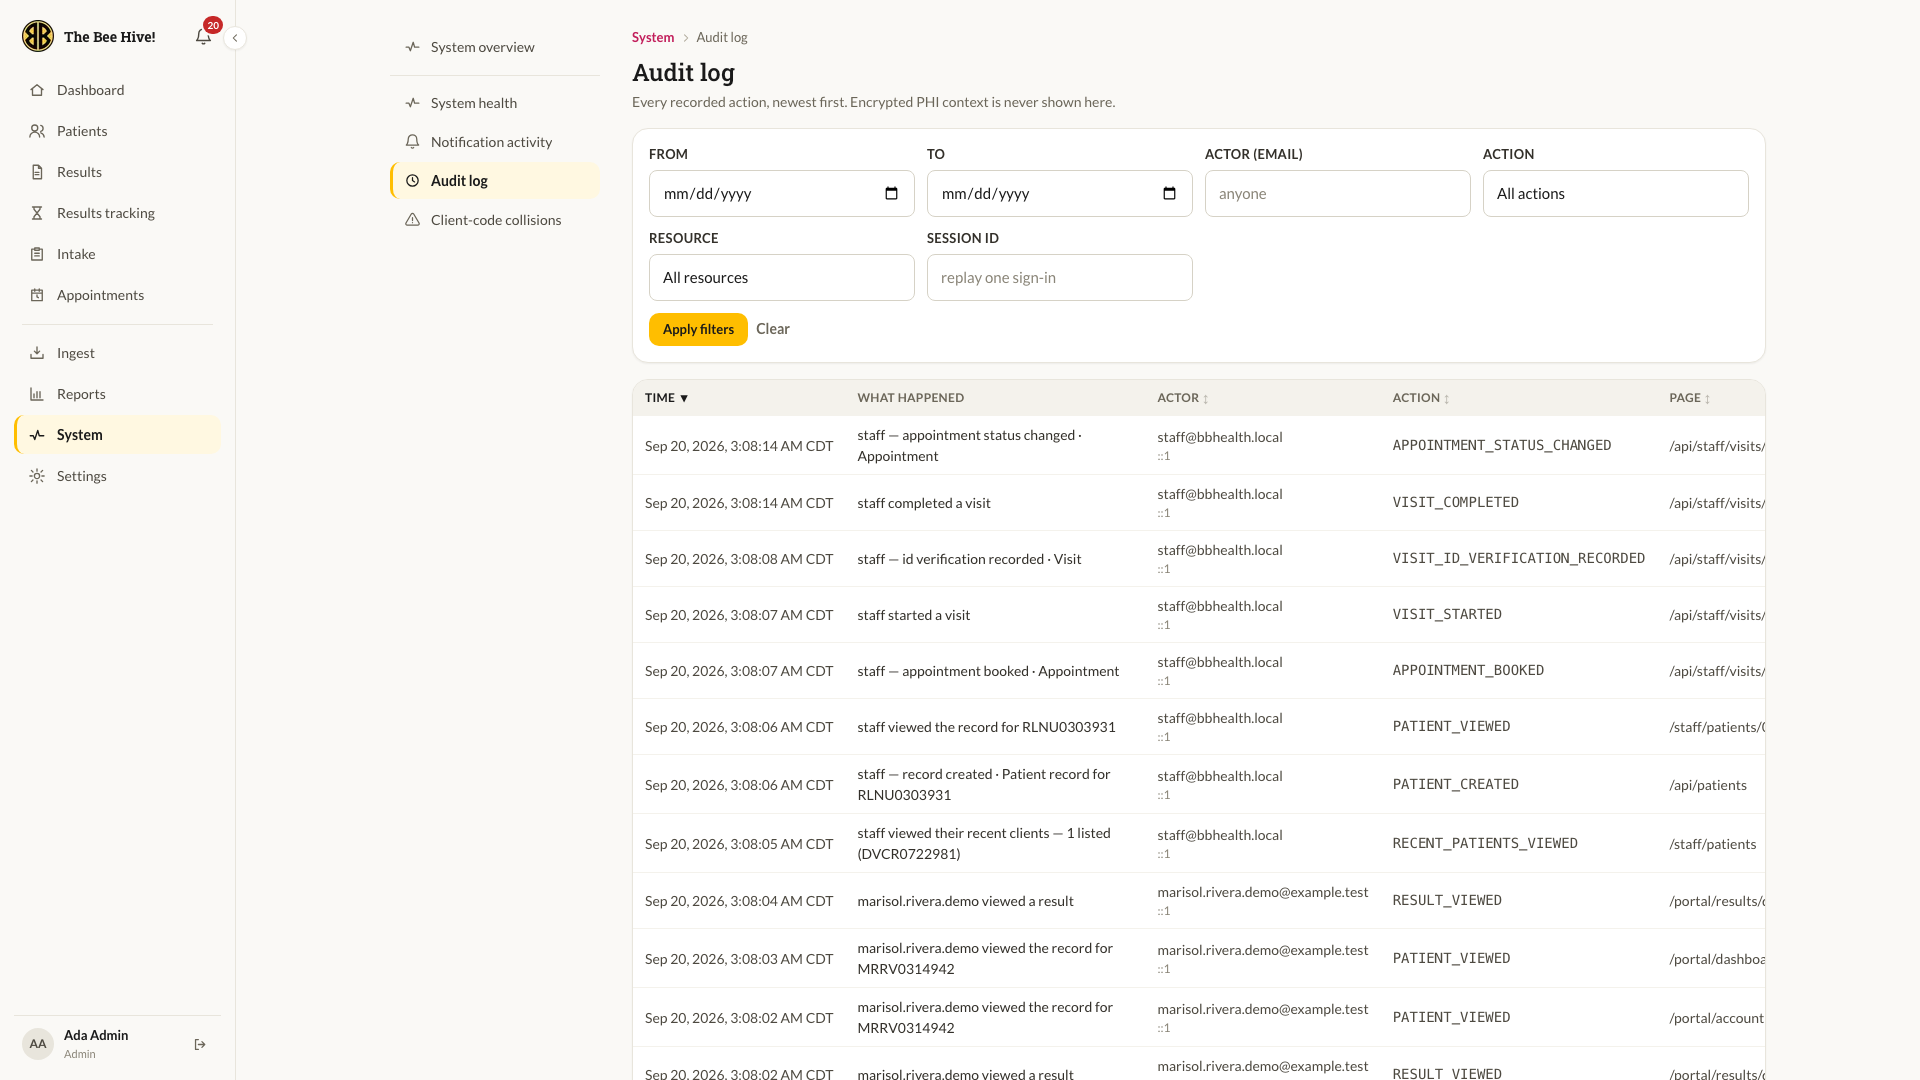Sort the table by the TIME column
The height and width of the screenshot is (1080, 1920).
pyautogui.click(x=667, y=398)
